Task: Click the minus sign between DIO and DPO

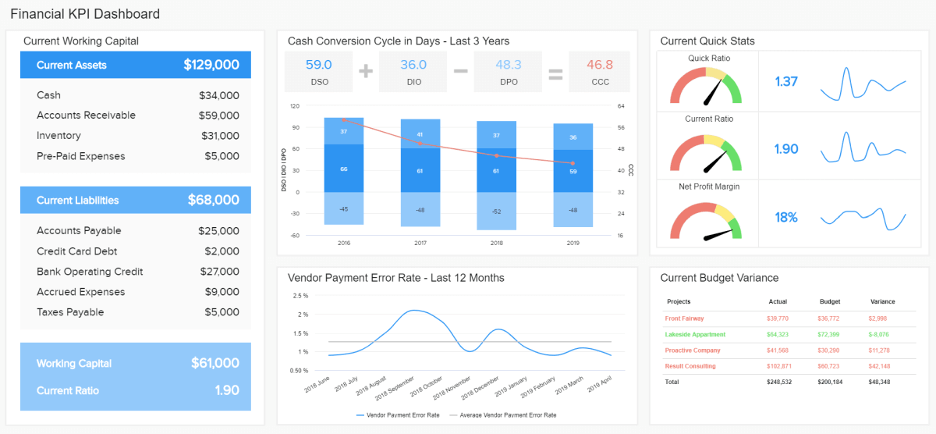Action: pos(460,71)
